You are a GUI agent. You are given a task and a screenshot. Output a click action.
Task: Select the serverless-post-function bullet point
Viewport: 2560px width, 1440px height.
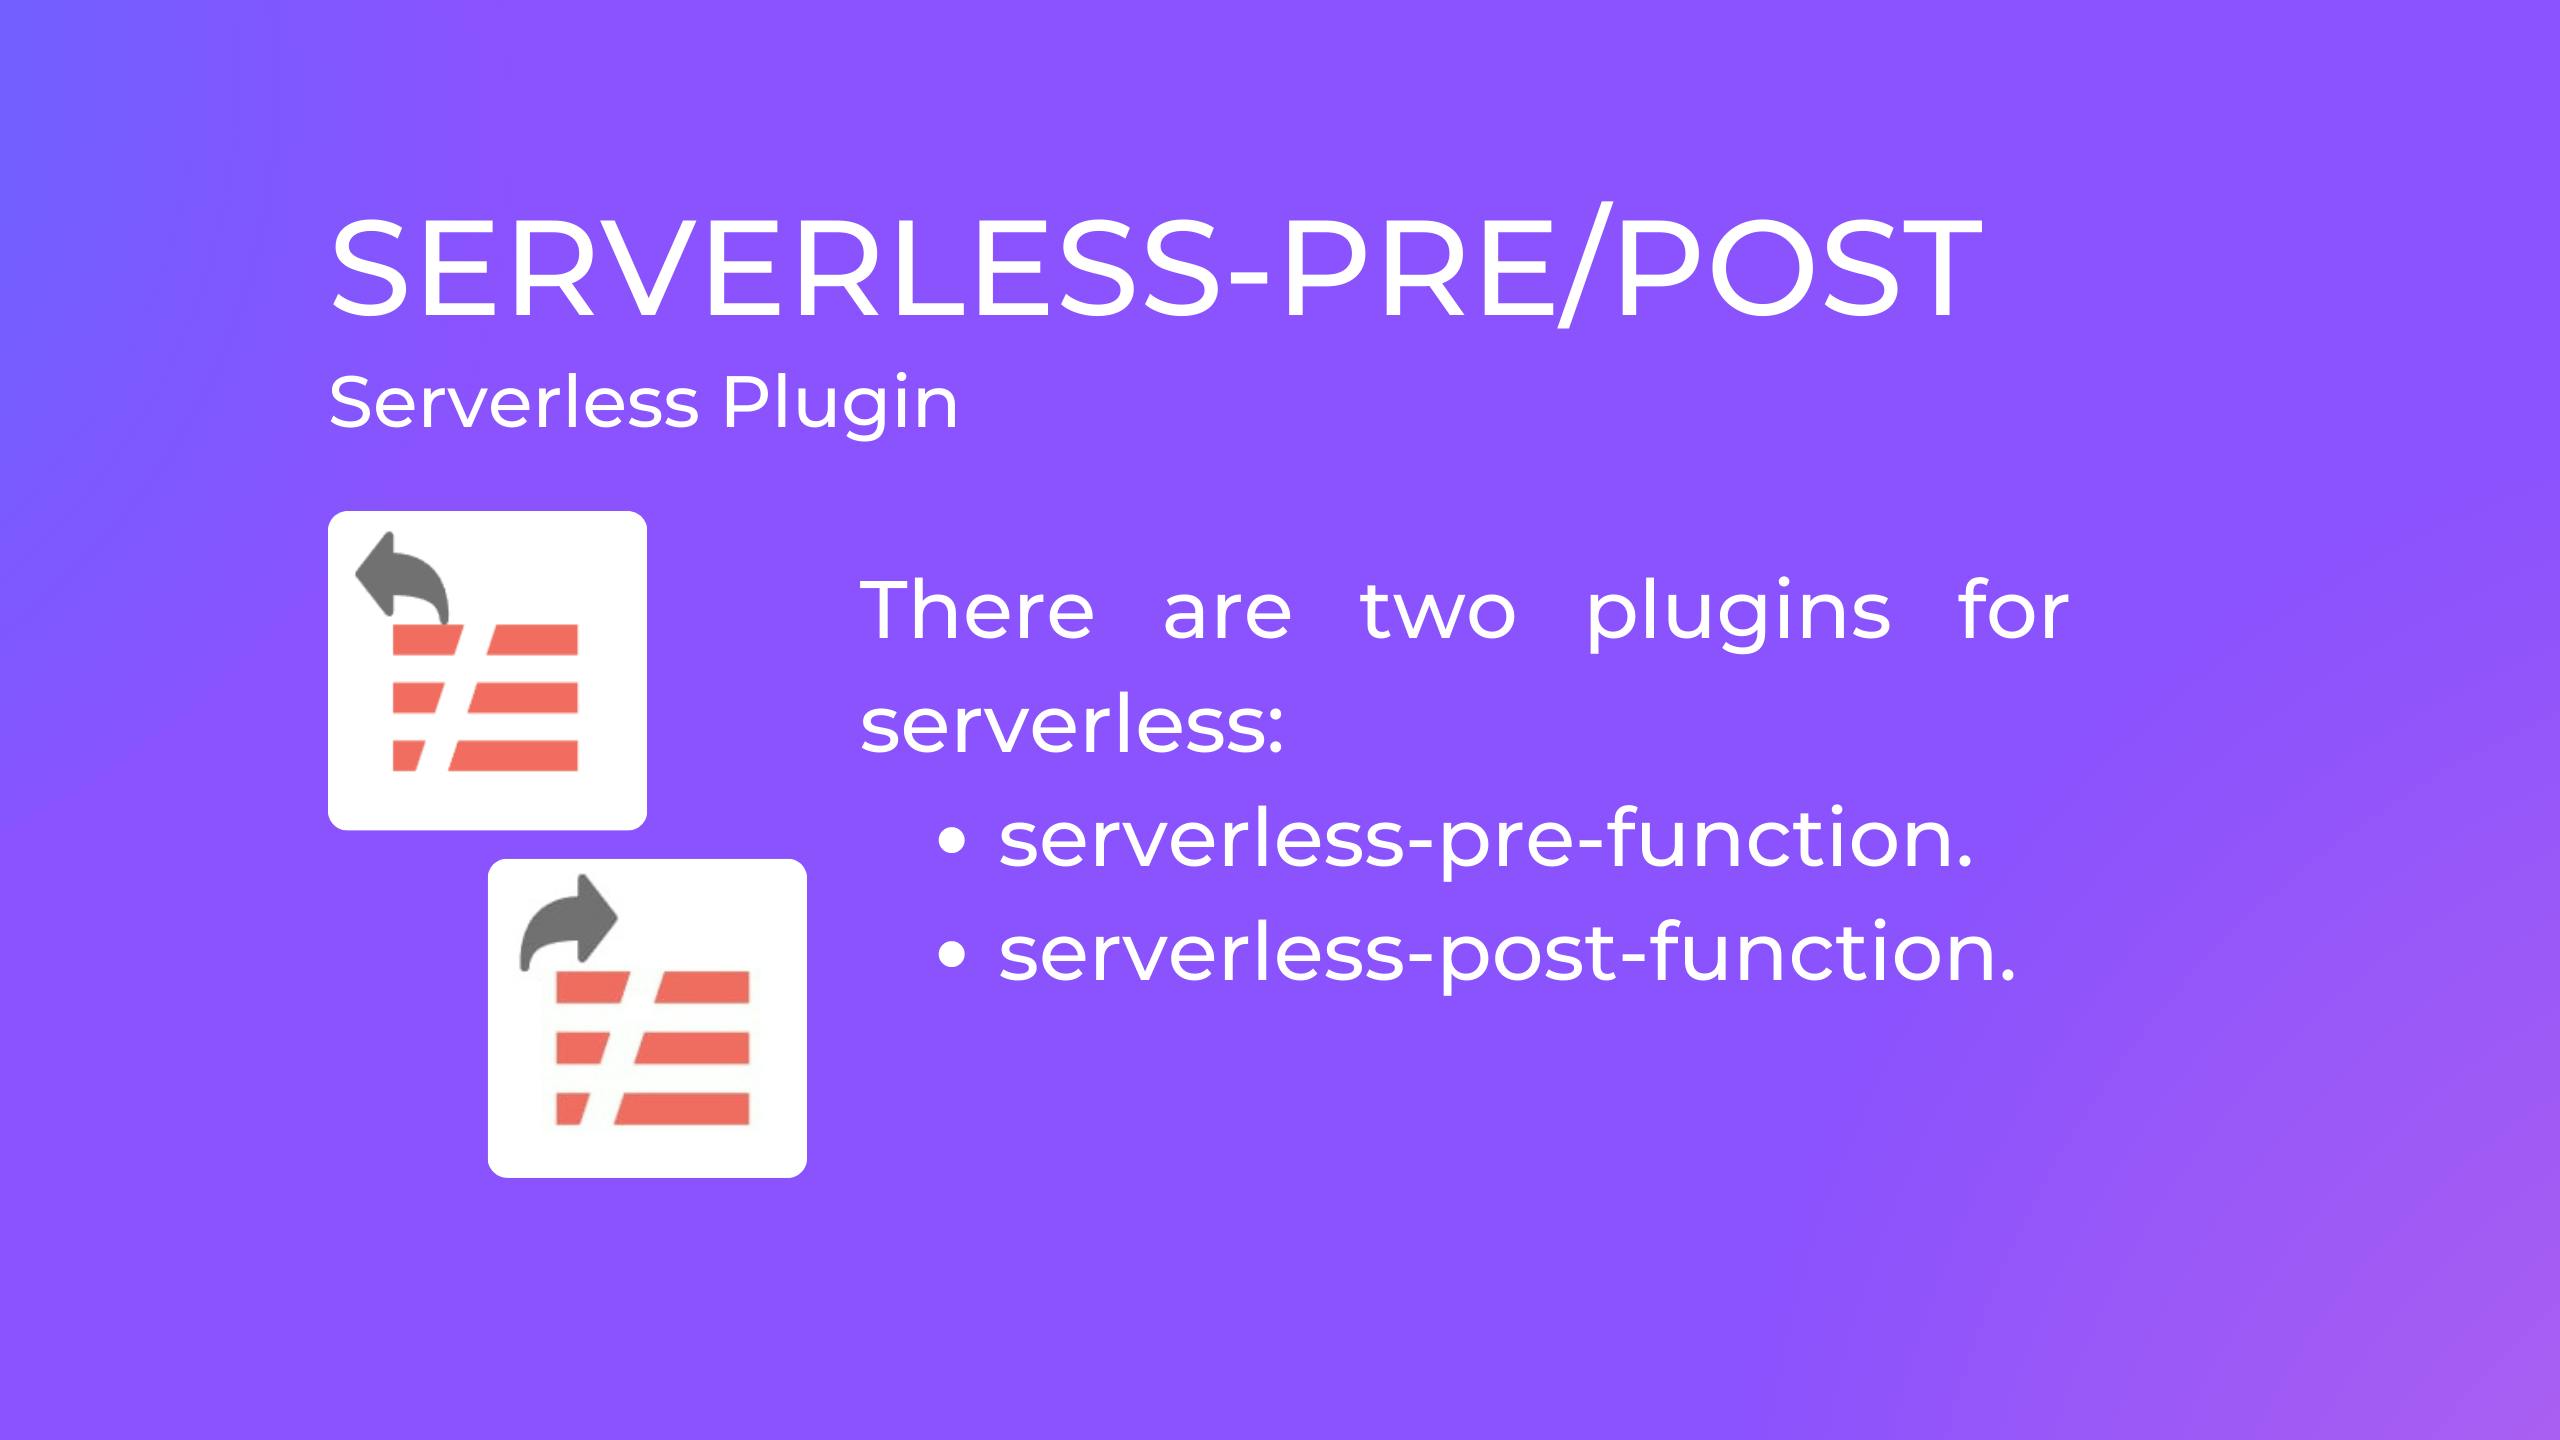(1477, 953)
